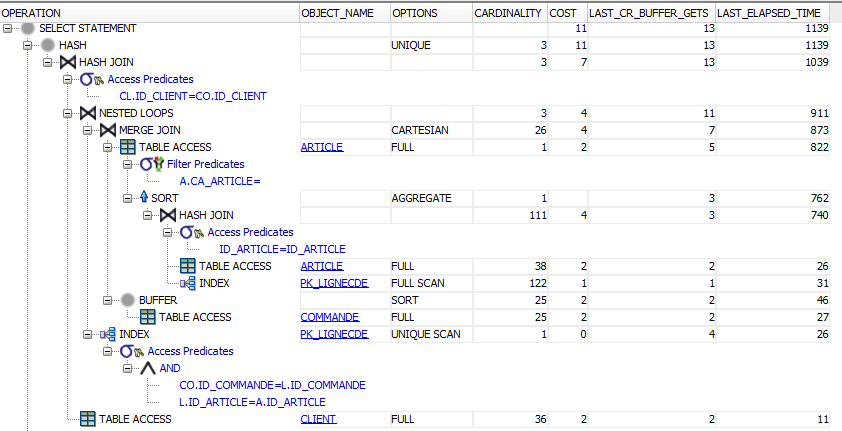Screen dimensions: 842x431
Task: Select predicate CO.ID_COMMANDE=L.ID_COMMANDE
Action: coord(272,385)
